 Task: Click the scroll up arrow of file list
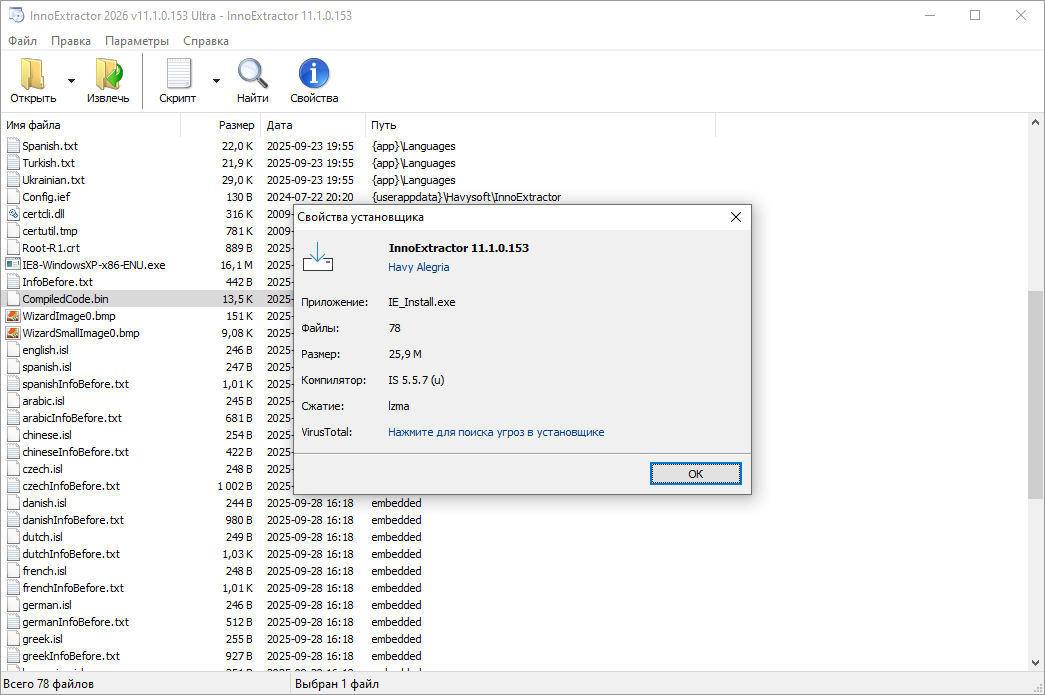pos(1035,123)
